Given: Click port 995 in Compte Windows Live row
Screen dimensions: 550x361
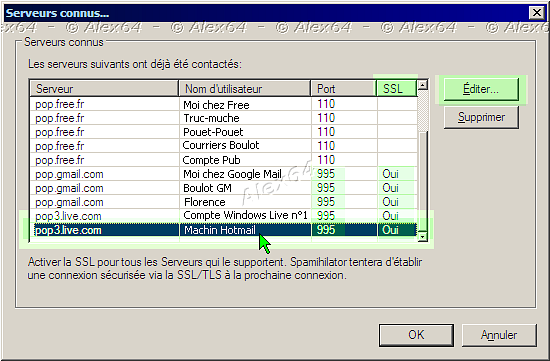Looking at the screenshot, I should point(326,216).
